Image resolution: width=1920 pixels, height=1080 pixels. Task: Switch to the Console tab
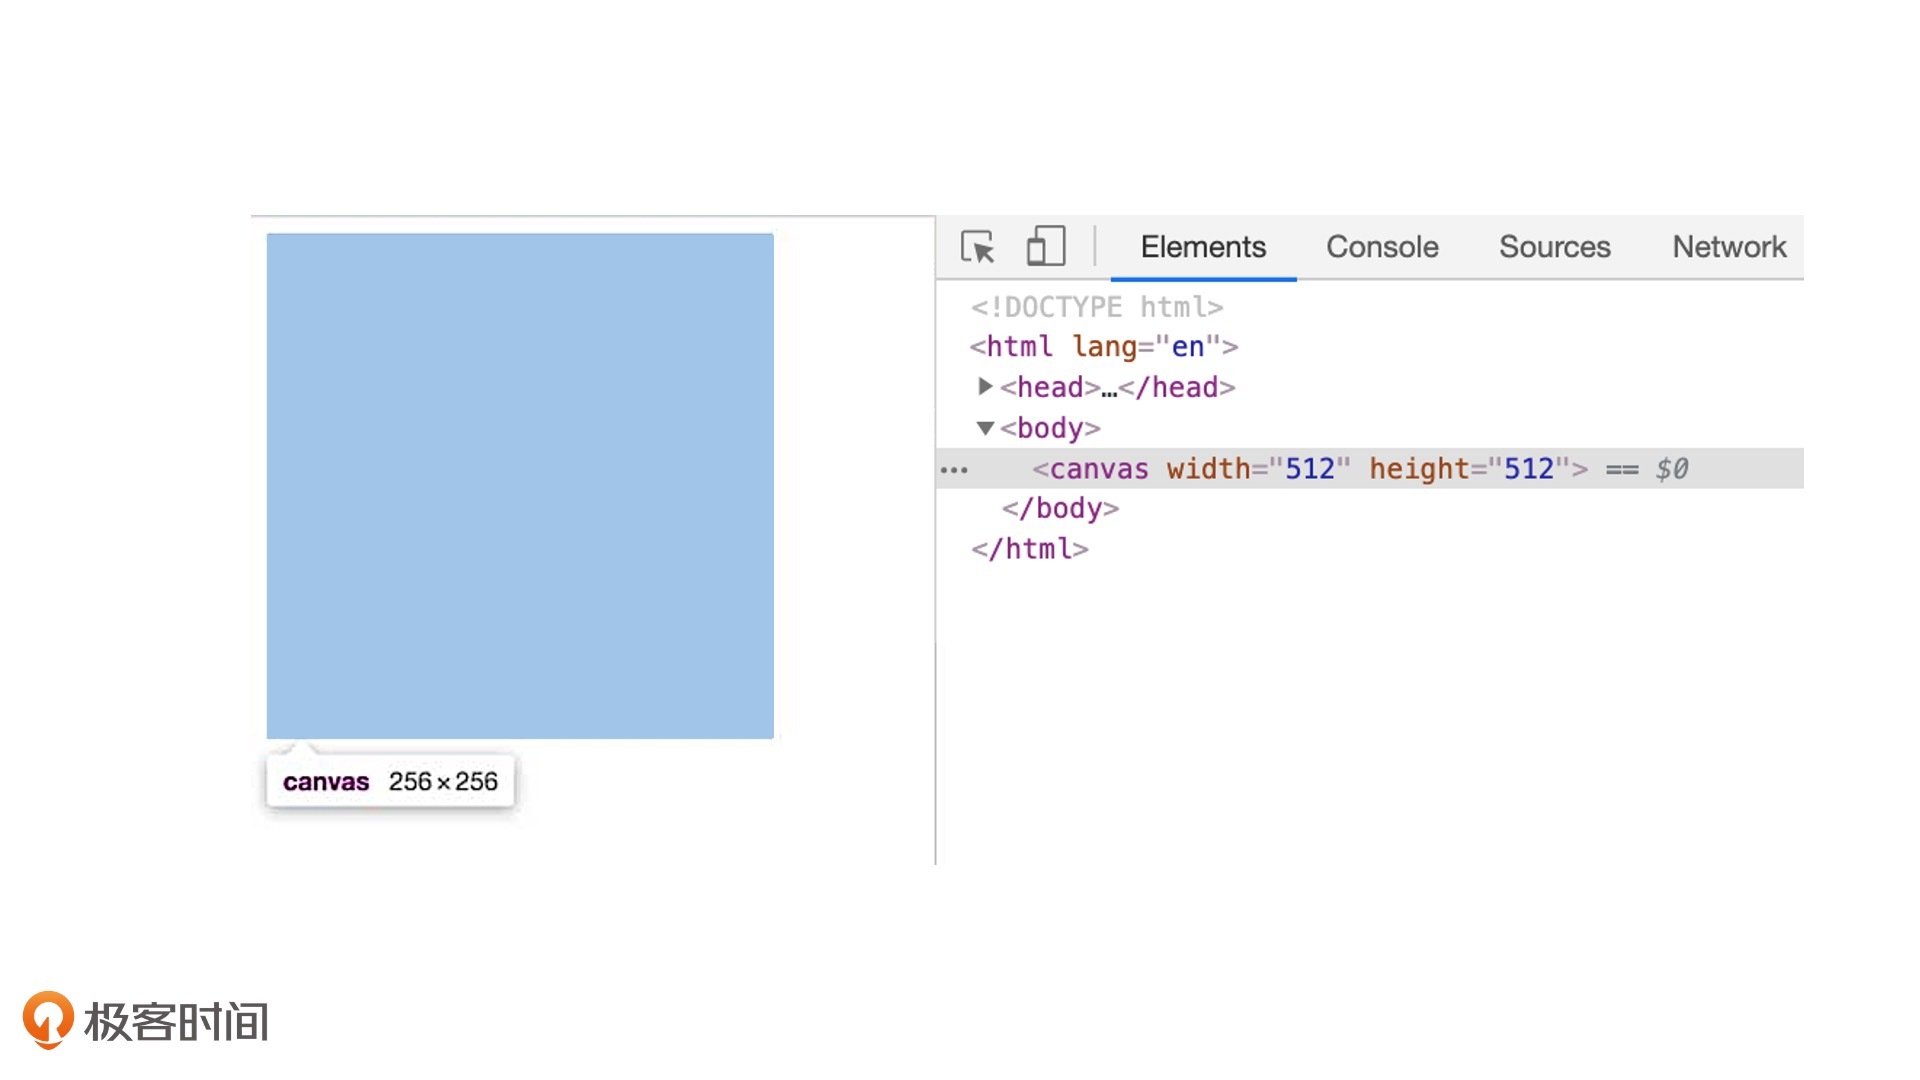(x=1381, y=247)
